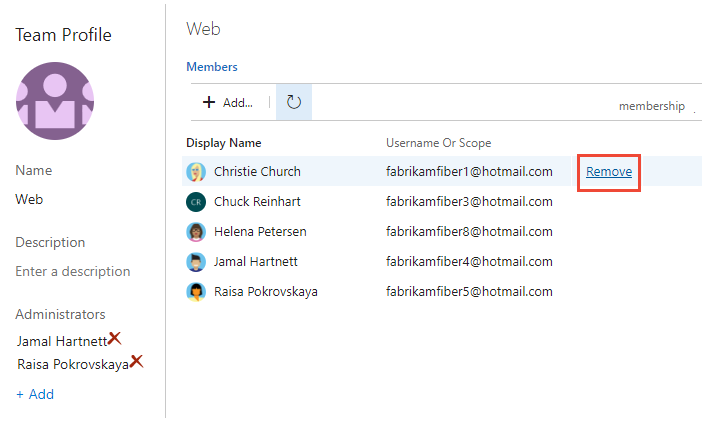Screen dimensions: 702x421
Task: Click the team name Web field
Action: point(29,199)
